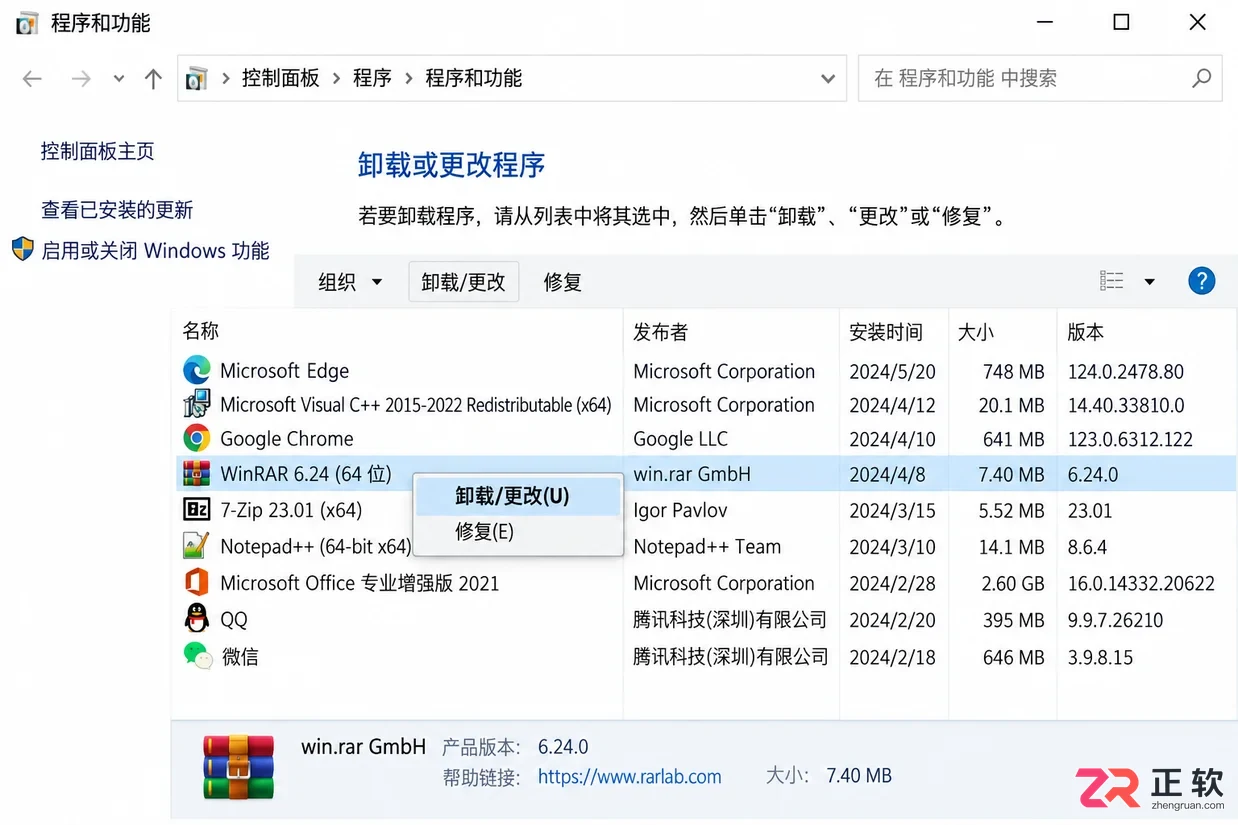Click the Microsoft Office program icon

(197, 582)
